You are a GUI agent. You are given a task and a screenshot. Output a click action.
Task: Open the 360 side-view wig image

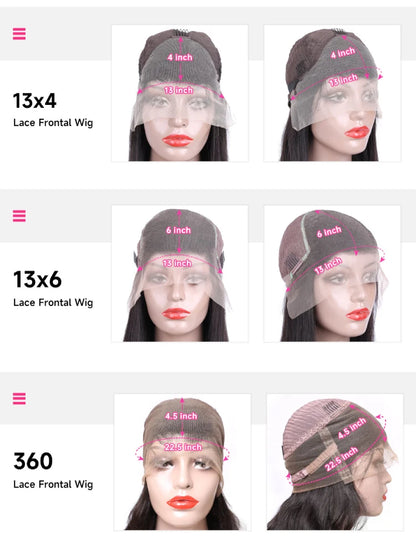pos(335,462)
